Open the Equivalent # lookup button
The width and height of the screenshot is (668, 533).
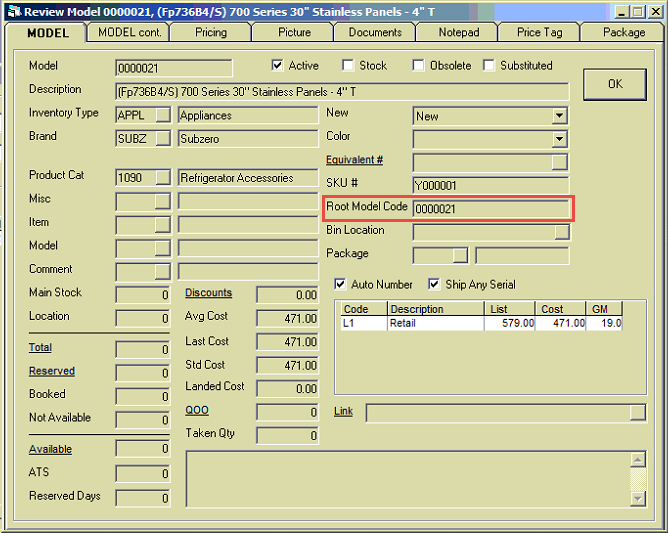tap(559, 162)
